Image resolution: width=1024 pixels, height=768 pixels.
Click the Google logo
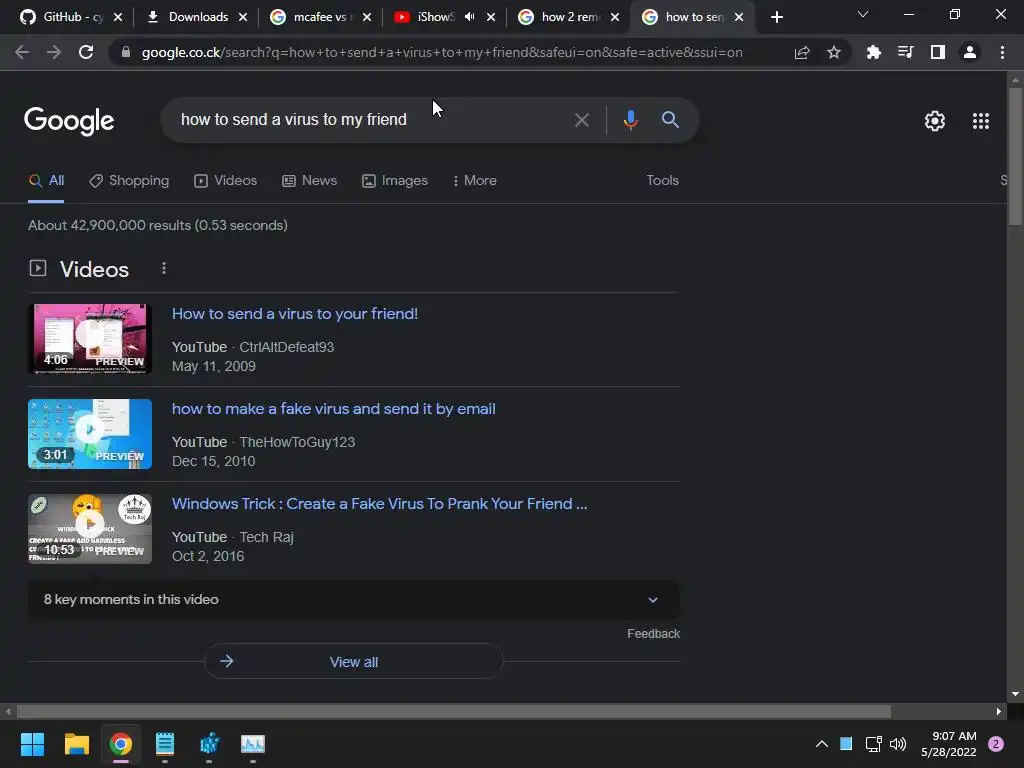(69, 121)
